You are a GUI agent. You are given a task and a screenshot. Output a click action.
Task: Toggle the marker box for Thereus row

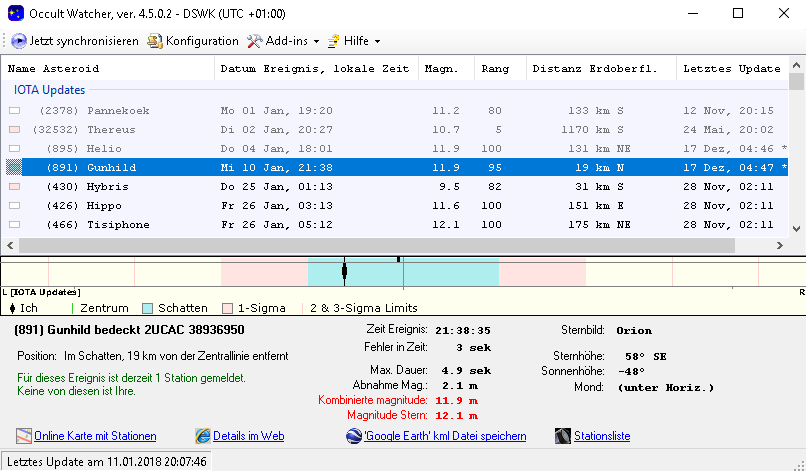[15, 130]
